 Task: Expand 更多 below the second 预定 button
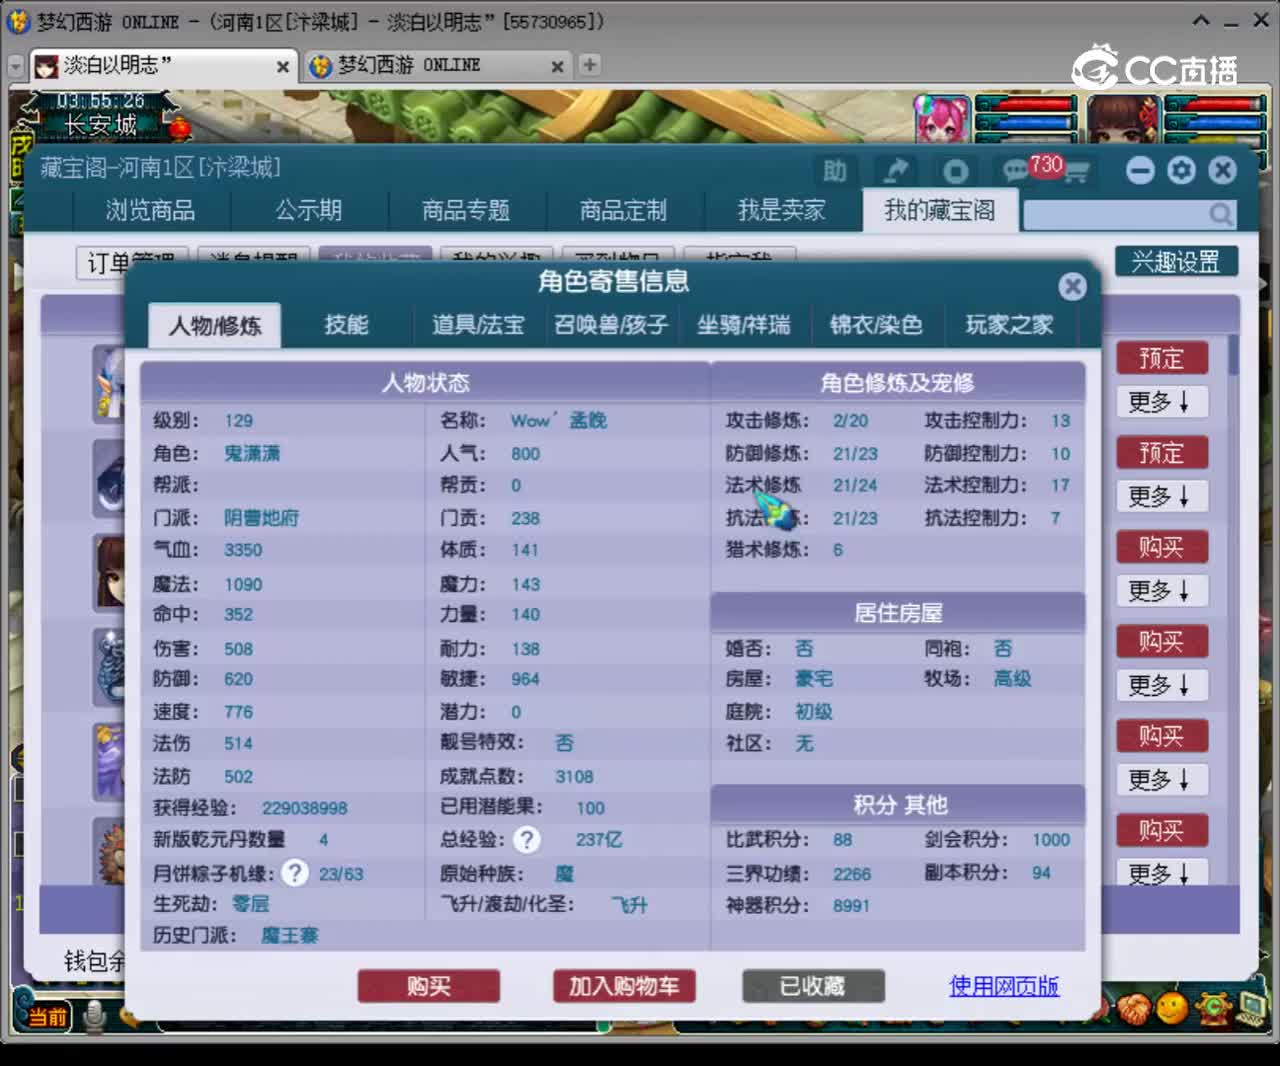pos(1161,496)
